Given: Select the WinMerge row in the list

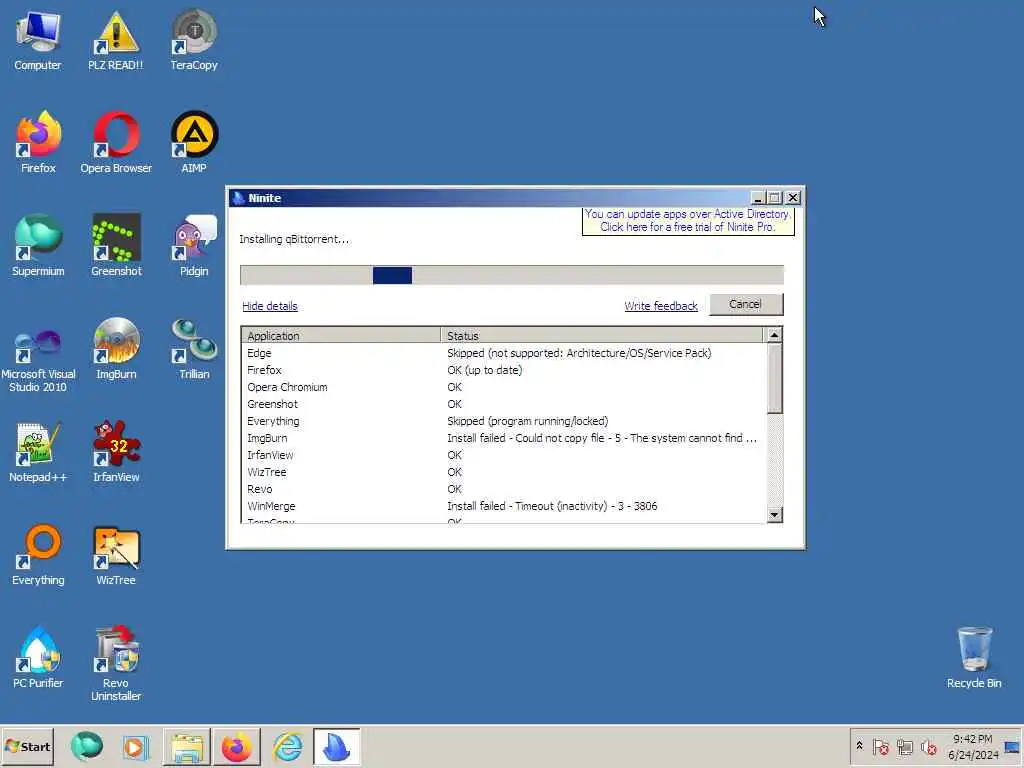Looking at the screenshot, I should click(x=503, y=505).
